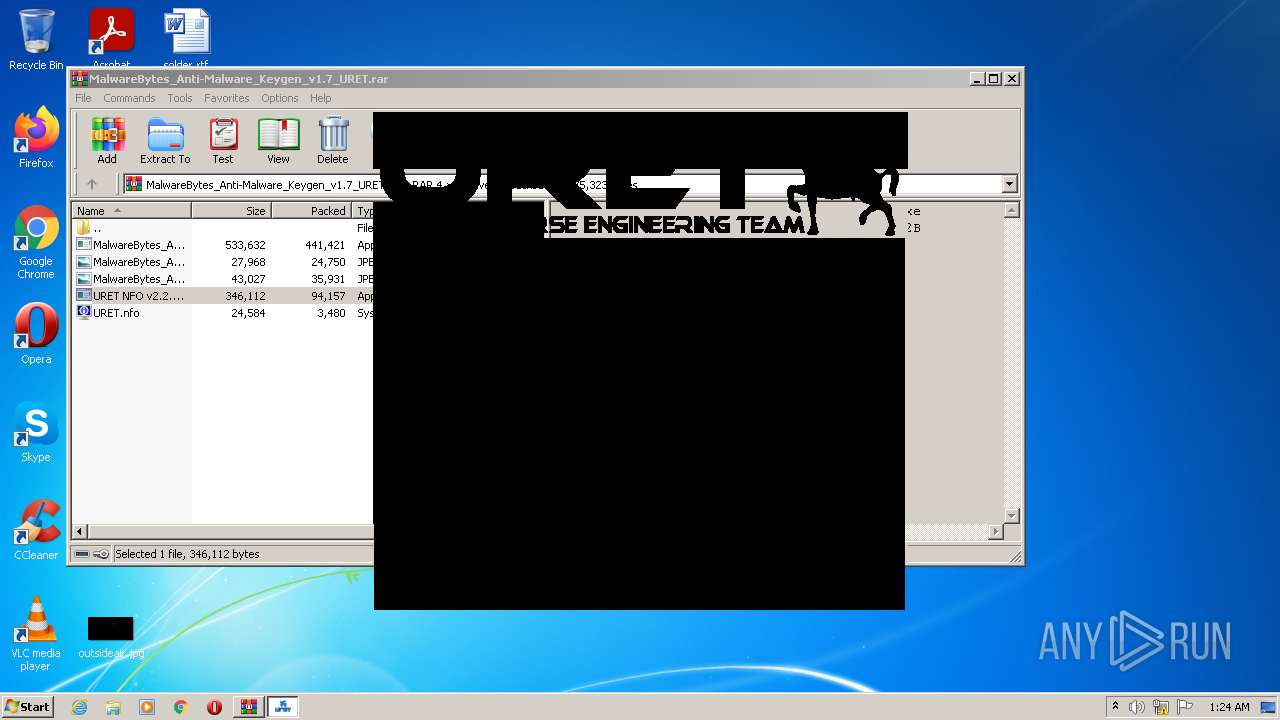Select MalwareBytes image sized 43,027
Screen dimensions: 1280x720
(223, 279)
